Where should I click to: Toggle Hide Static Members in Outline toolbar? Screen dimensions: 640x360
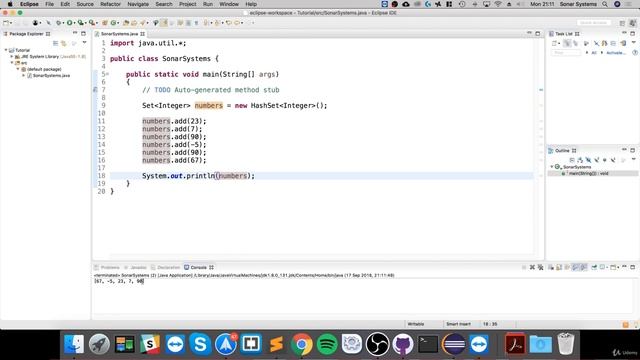click(597, 160)
